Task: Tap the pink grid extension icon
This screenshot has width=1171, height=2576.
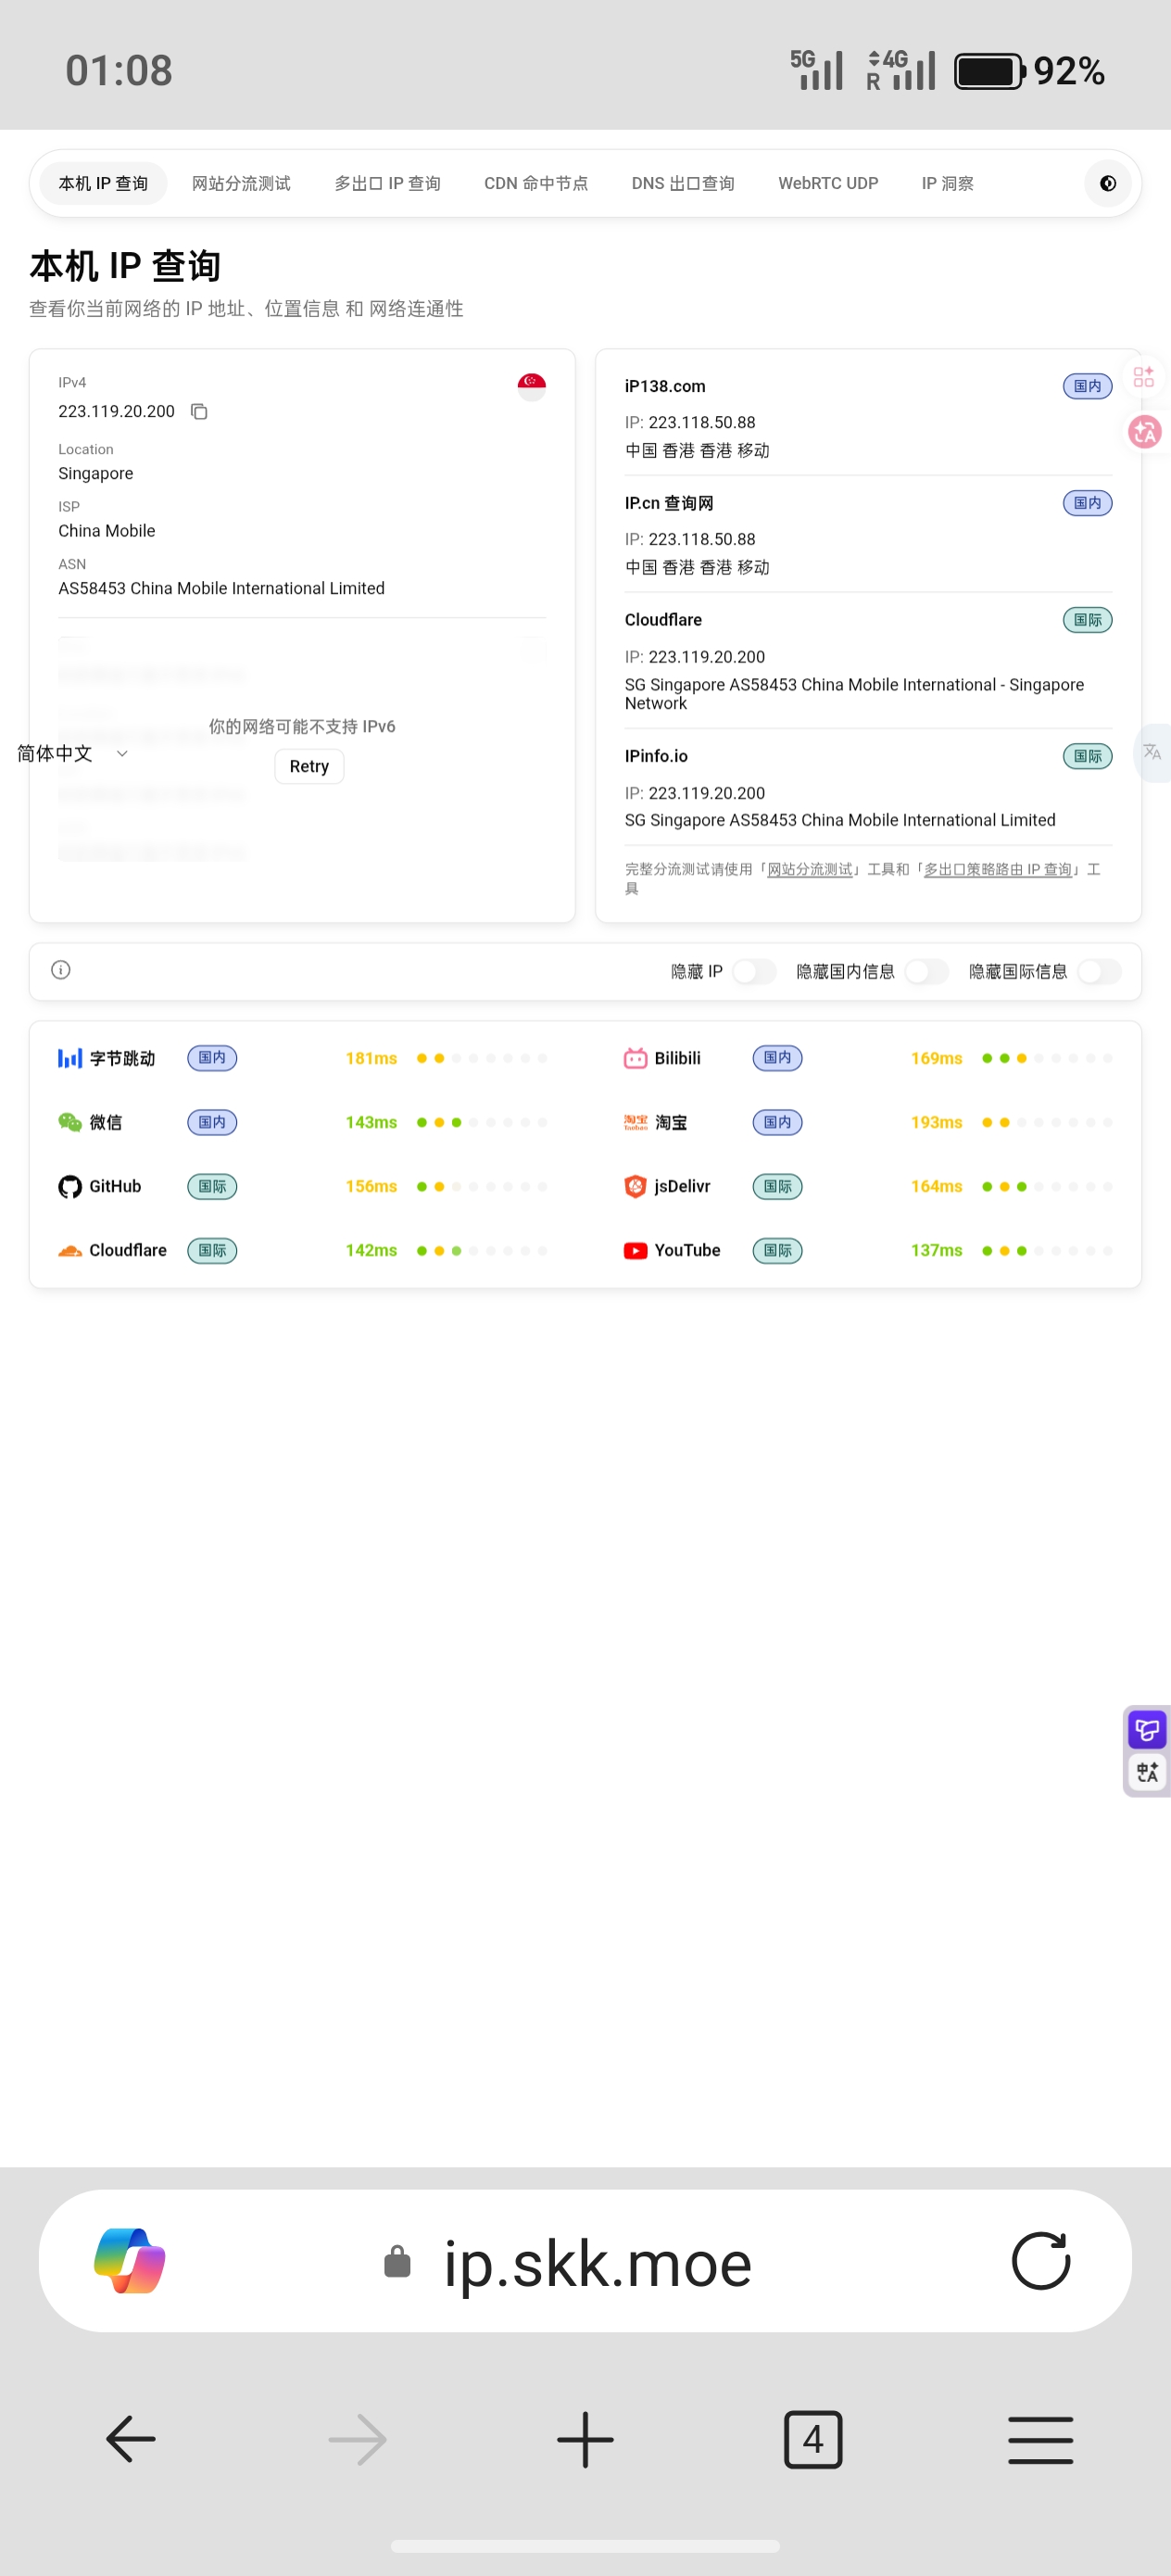Action: click(1143, 377)
